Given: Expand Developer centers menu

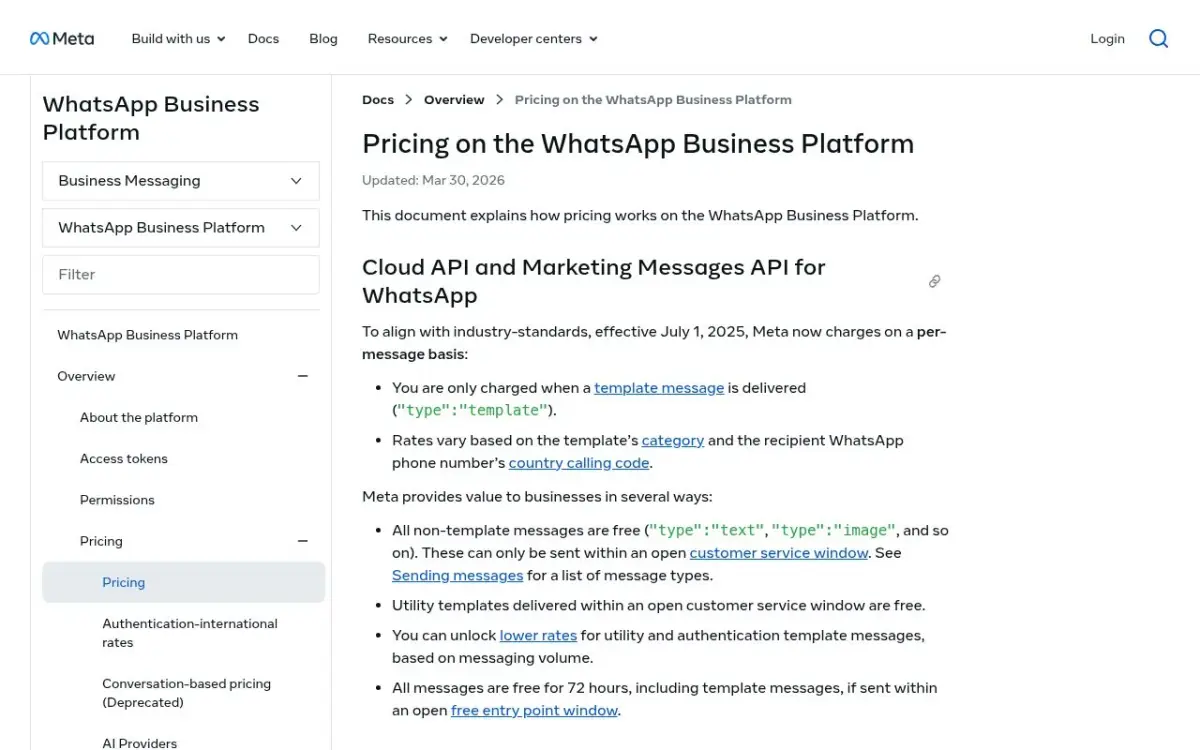Looking at the screenshot, I should tap(533, 39).
